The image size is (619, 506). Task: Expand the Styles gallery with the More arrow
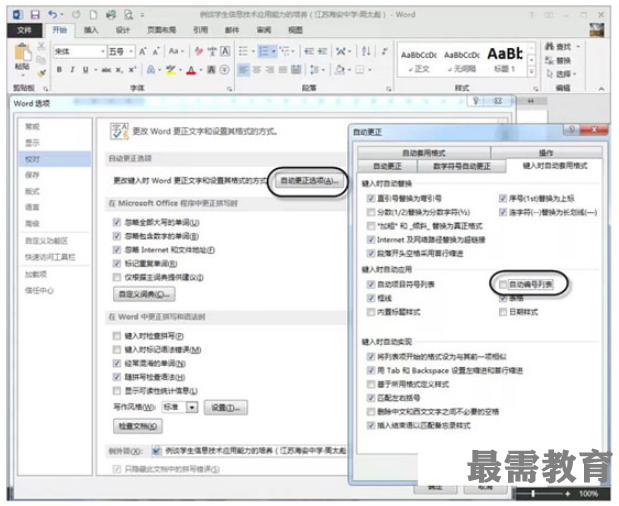[532, 72]
